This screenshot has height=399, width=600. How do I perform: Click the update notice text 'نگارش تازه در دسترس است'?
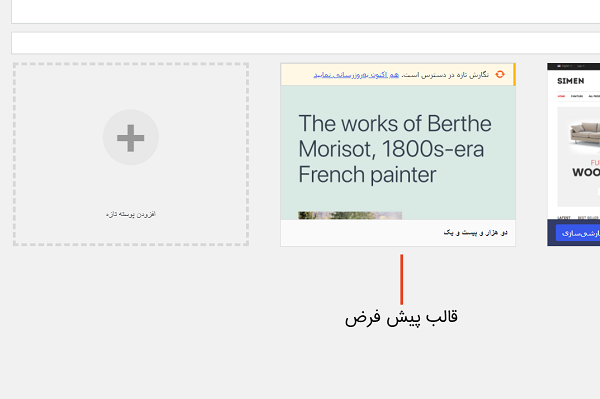coord(445,75)
